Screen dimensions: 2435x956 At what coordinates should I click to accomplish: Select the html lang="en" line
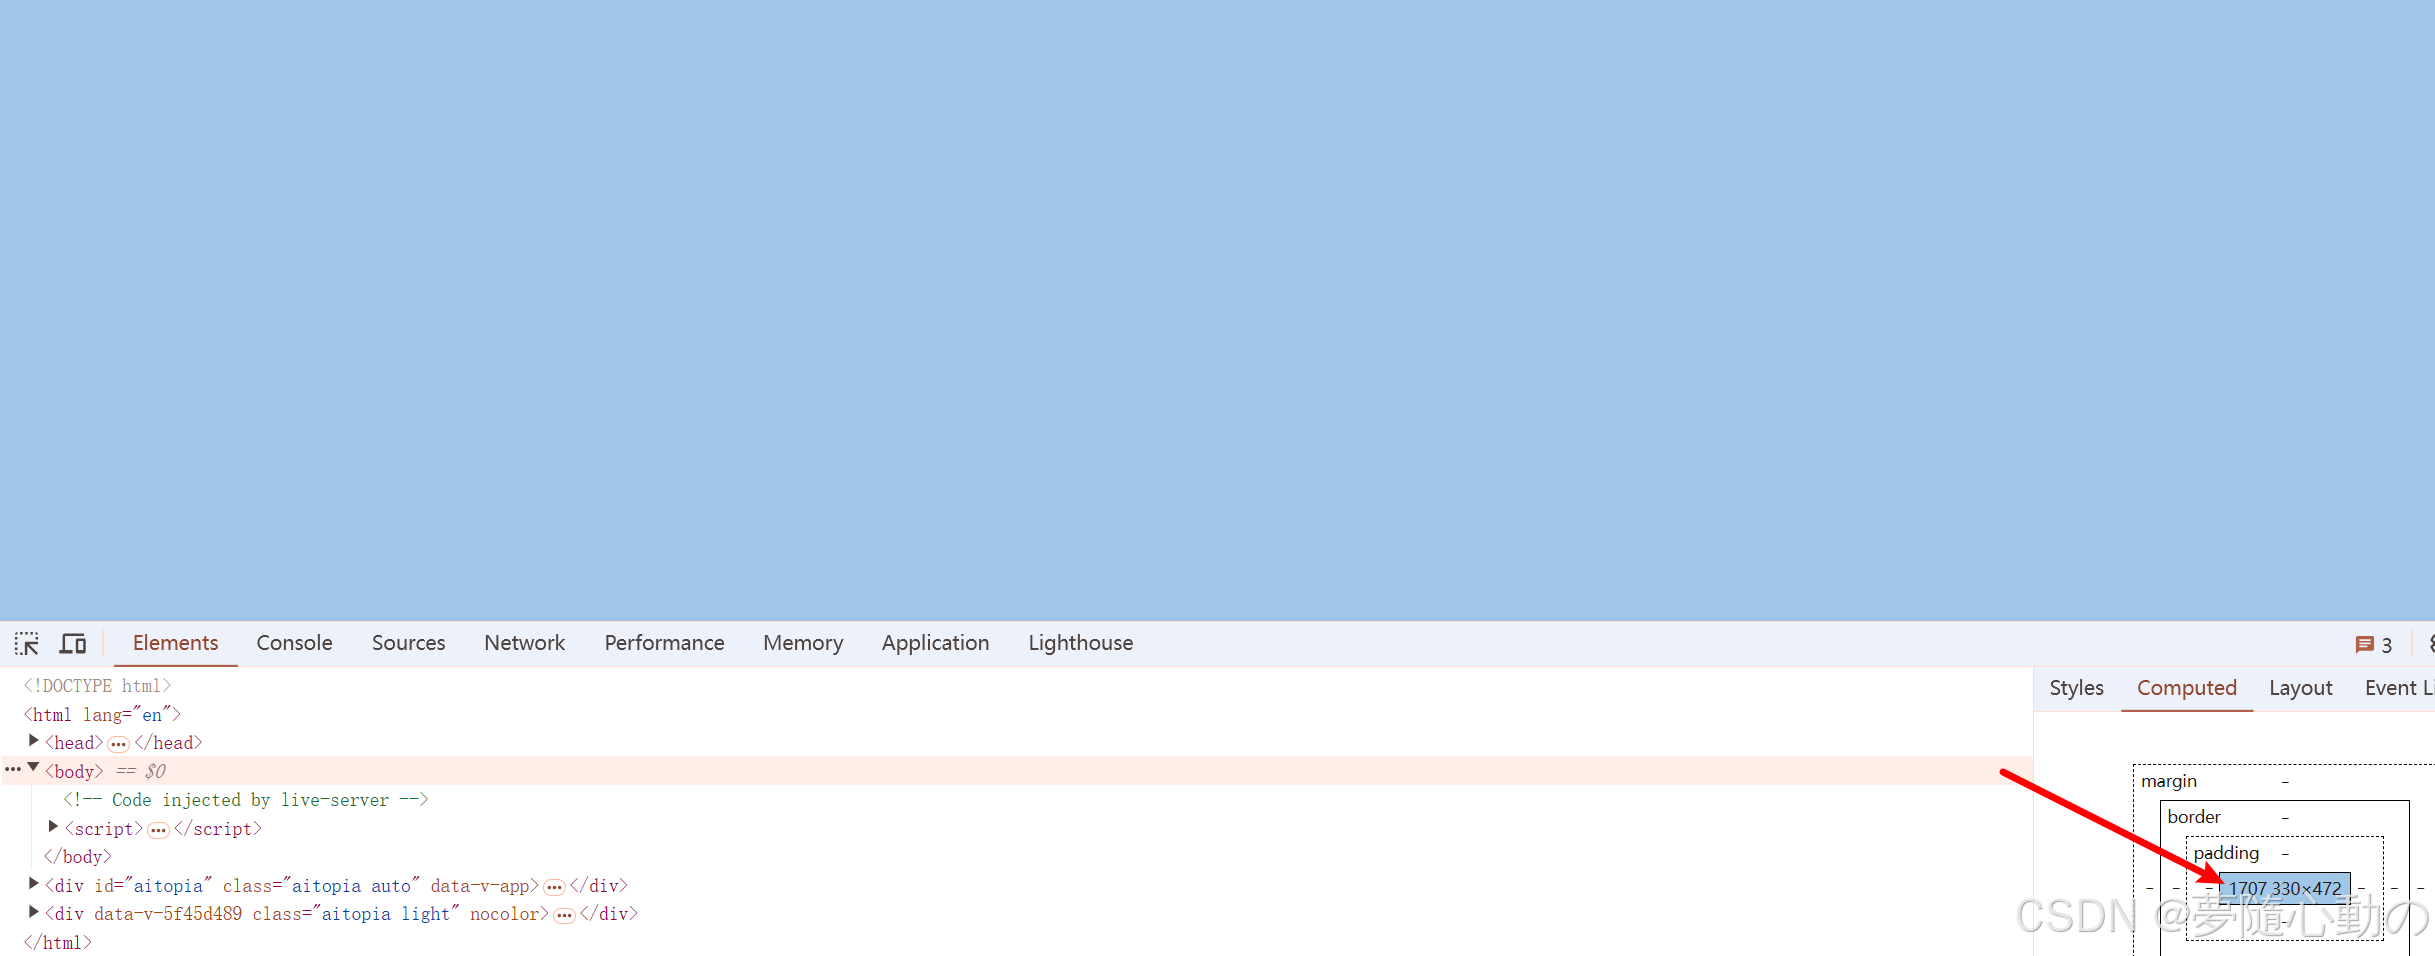[x=102, y=714]
